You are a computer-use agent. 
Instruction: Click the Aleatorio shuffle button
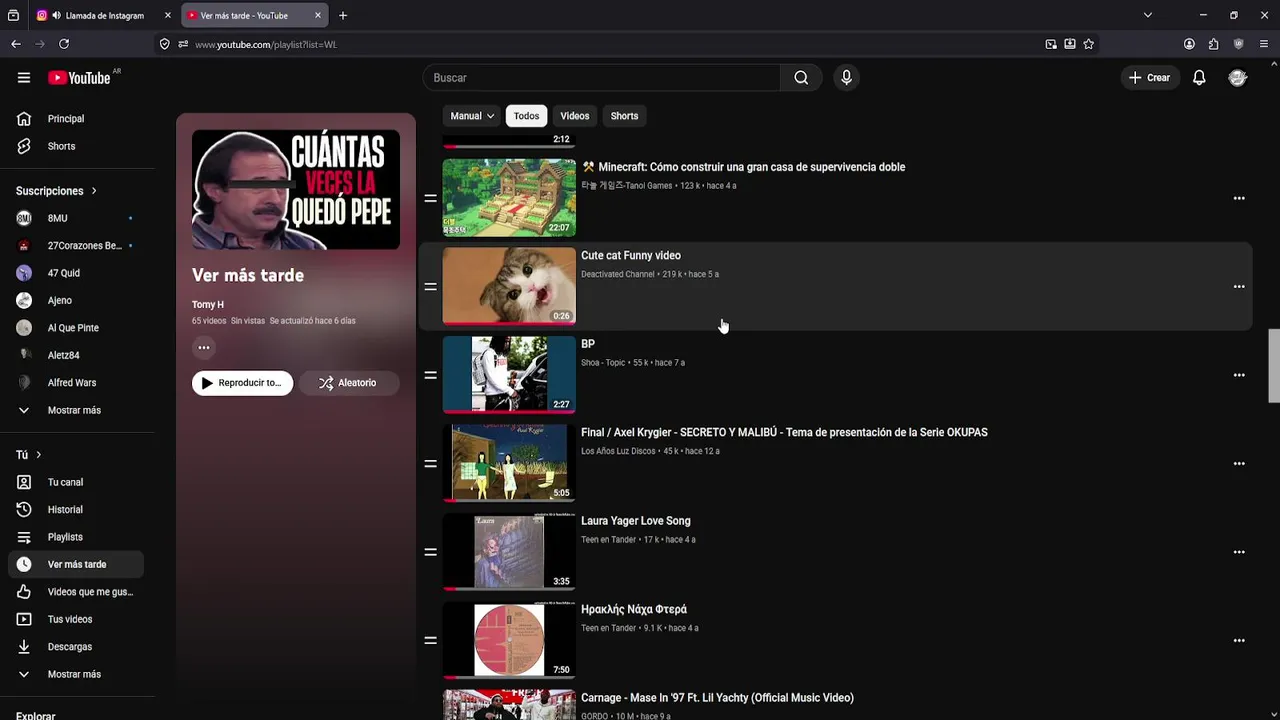348,383
